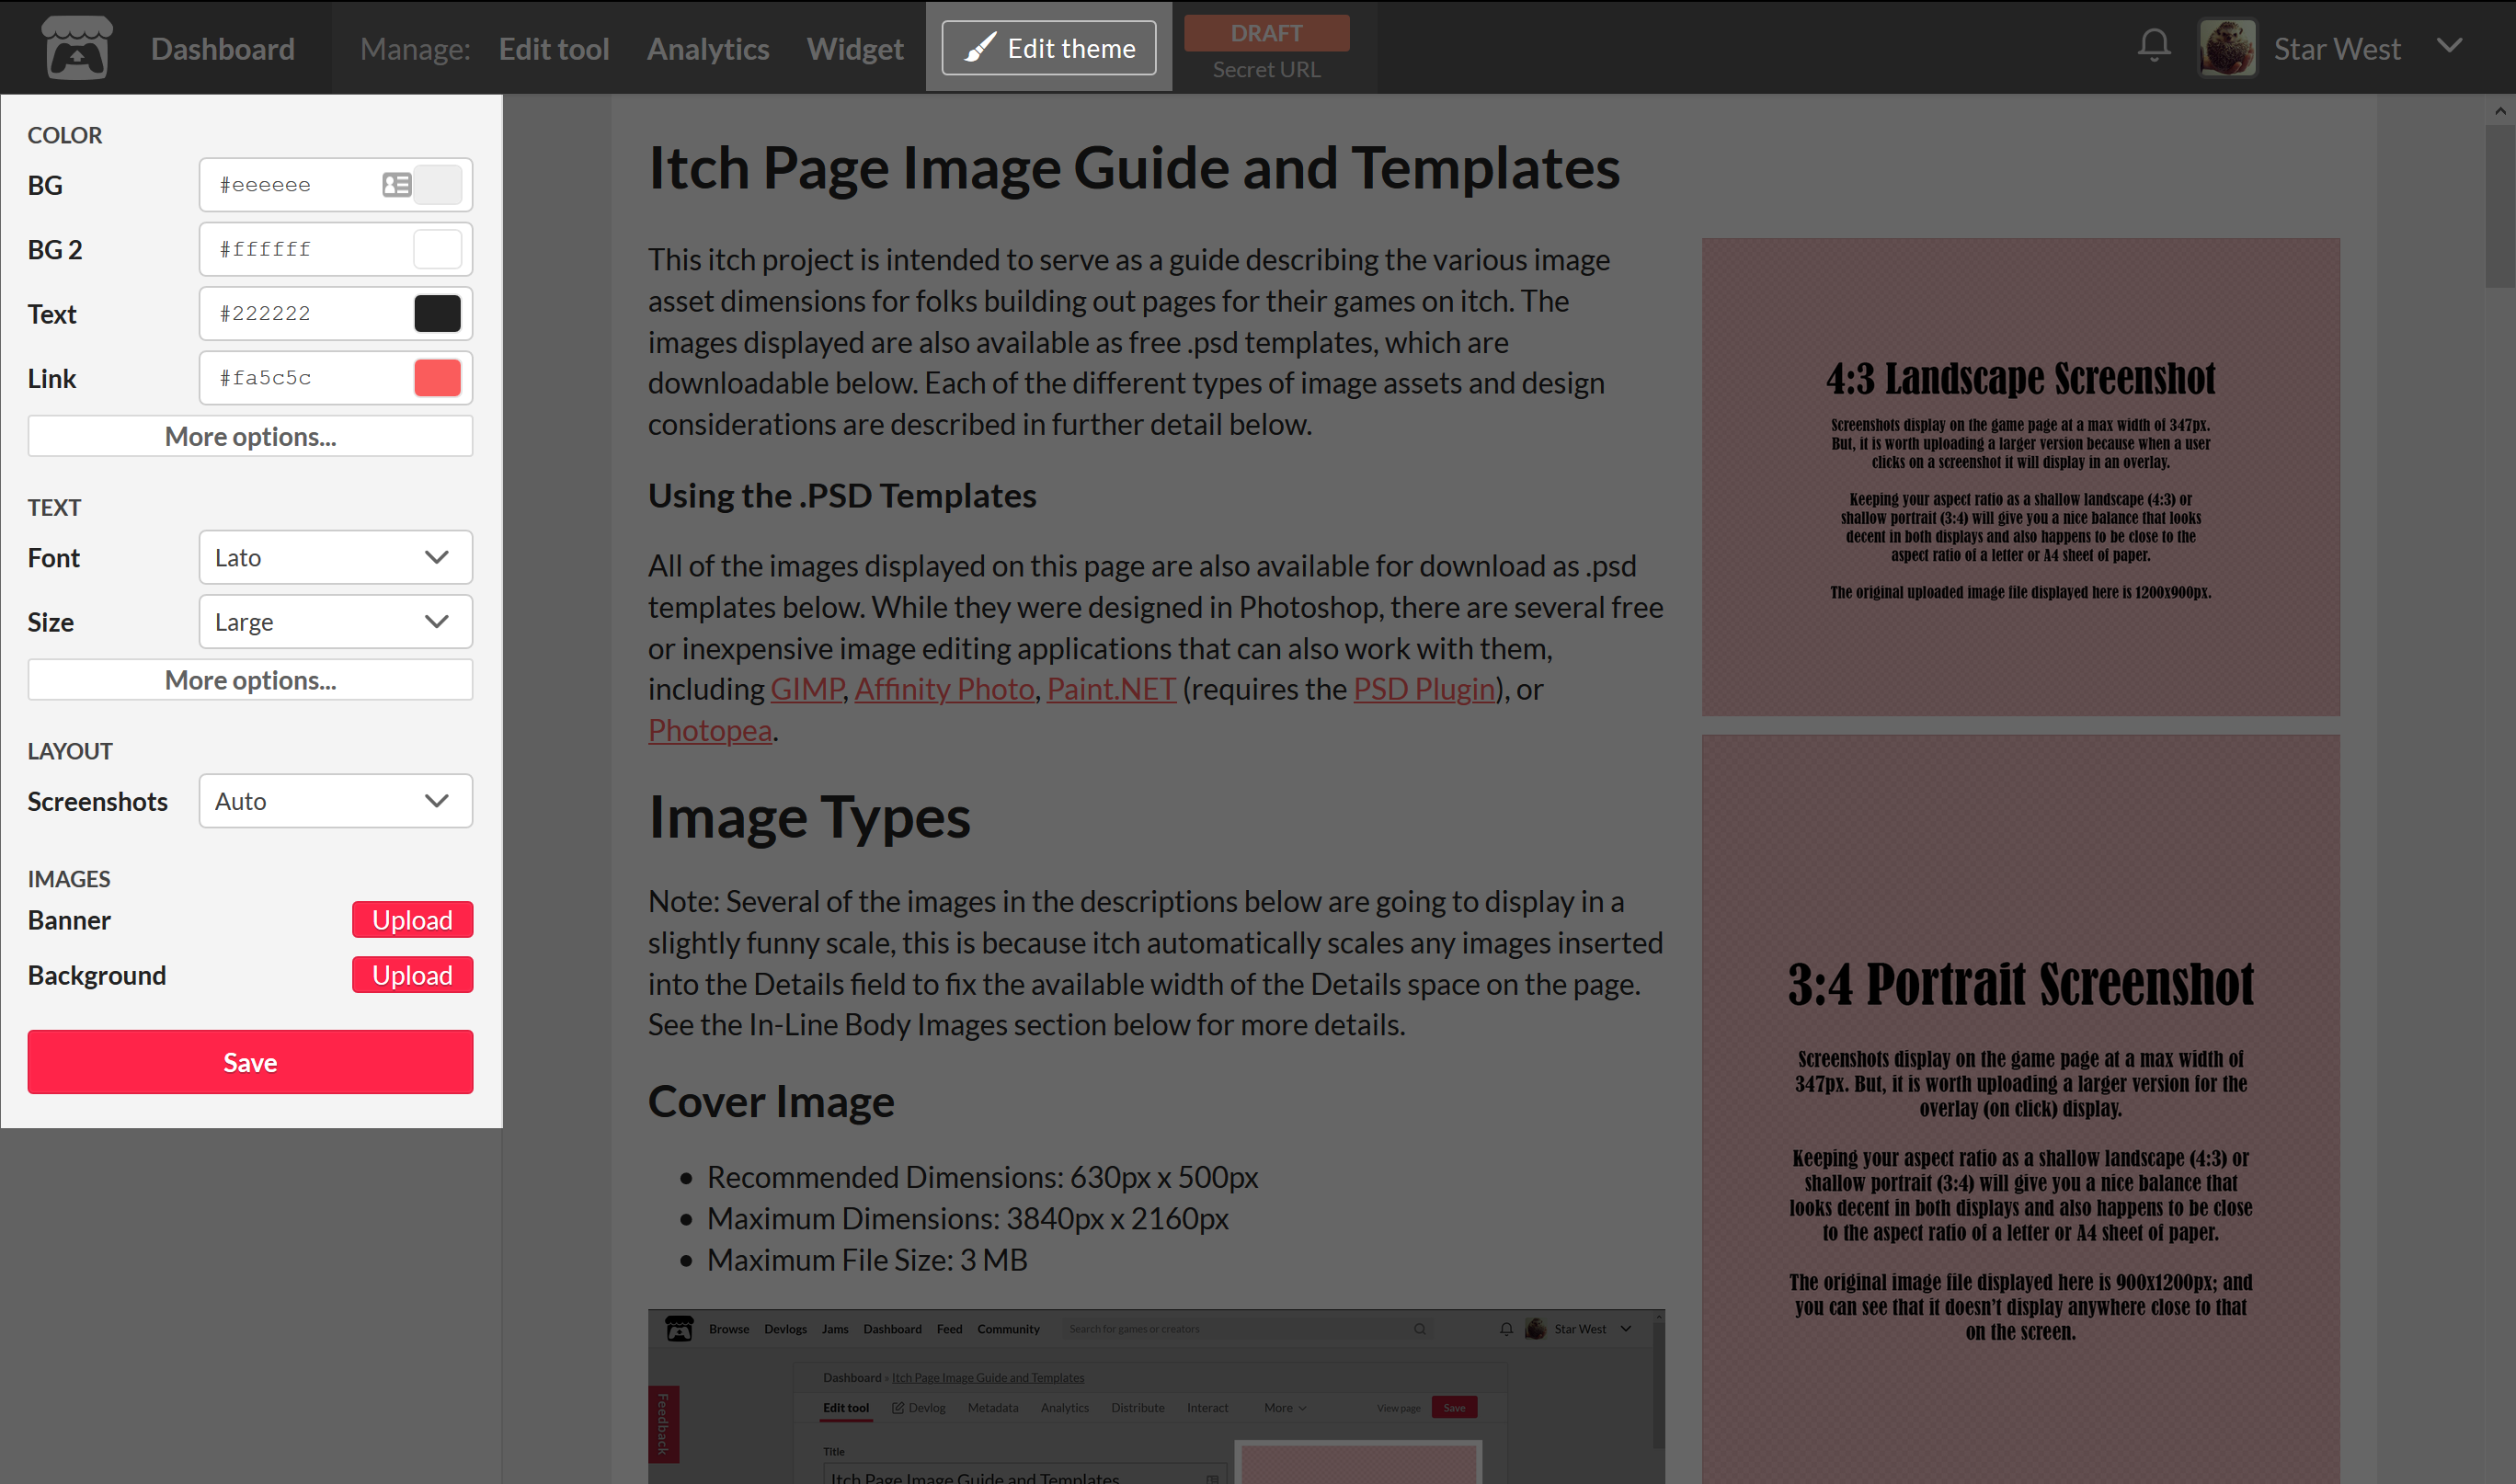
Task: Click the Secret URL label area
Action: tap(1269, 69)
